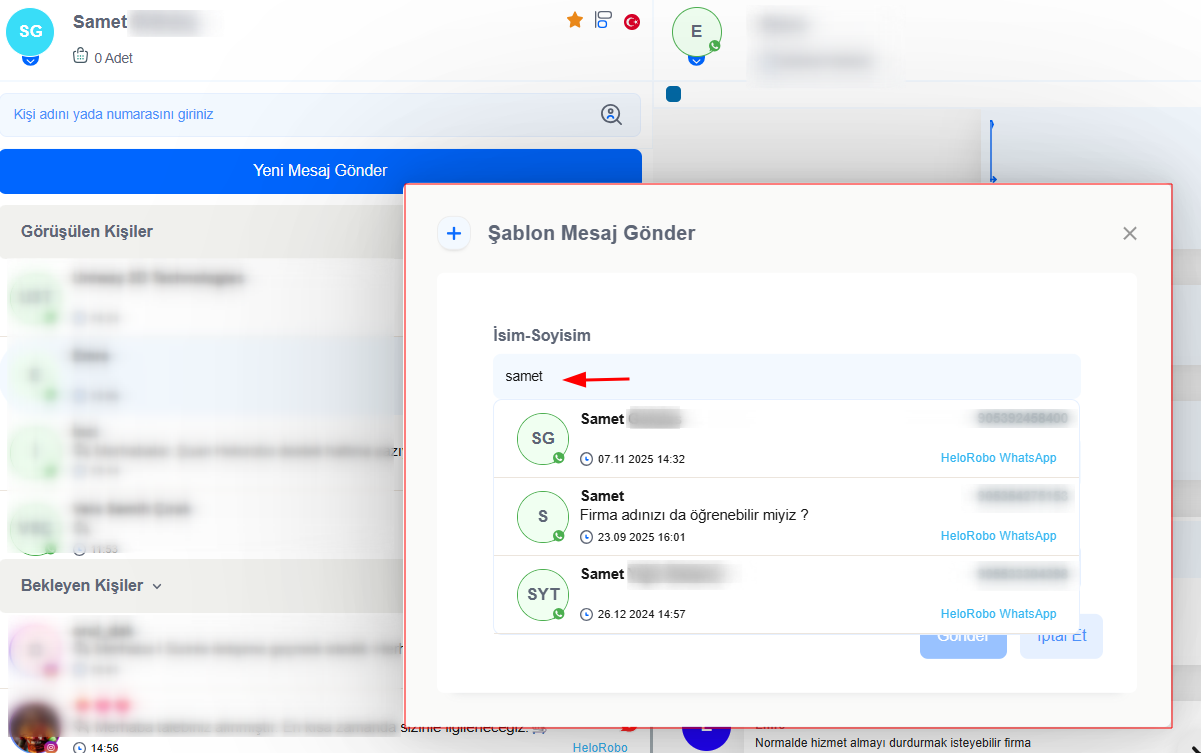
Task: Click the layout panel icon beside star
Action: click(603, 20)
